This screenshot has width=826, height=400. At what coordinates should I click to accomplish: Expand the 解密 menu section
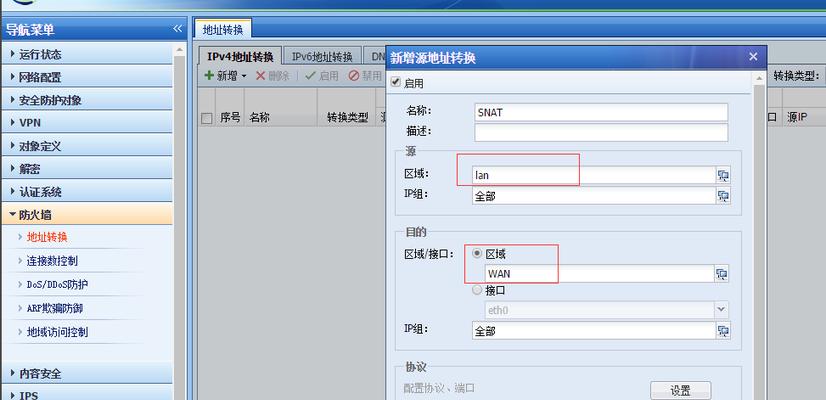(x=87, y=169)
